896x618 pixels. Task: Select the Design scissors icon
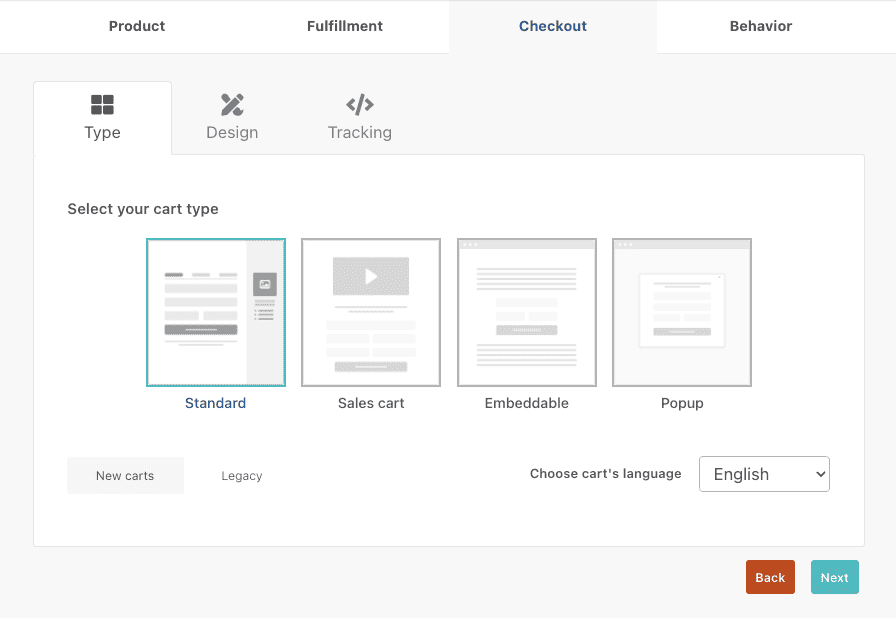coord(231,102)
